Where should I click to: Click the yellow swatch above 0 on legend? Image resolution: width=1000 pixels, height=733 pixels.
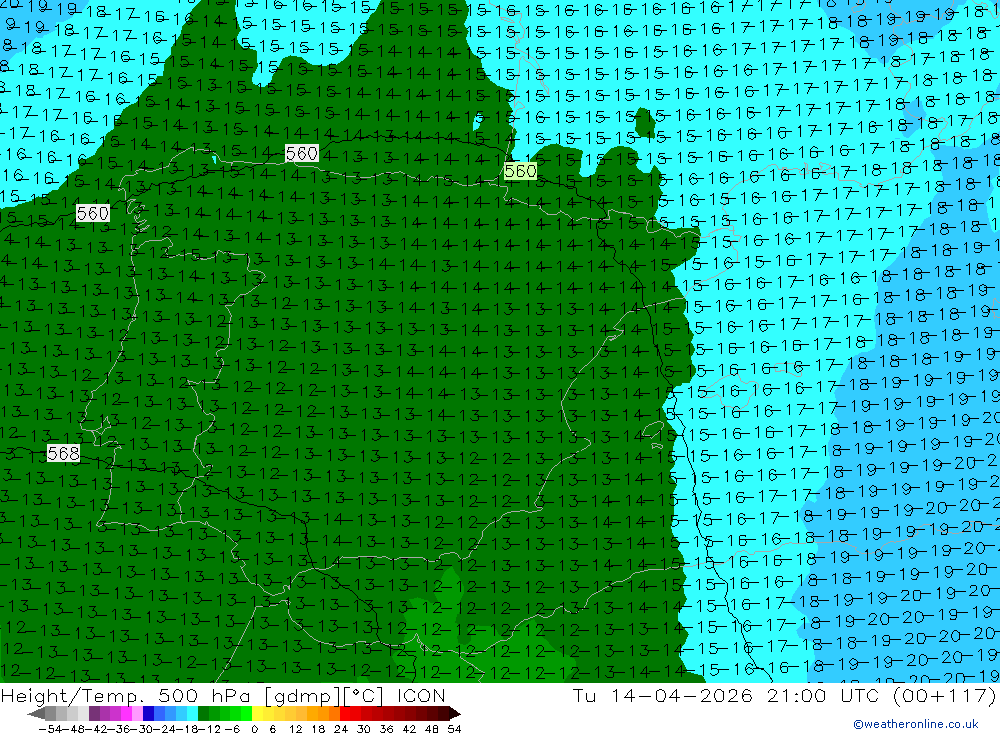tap(258, 714)
